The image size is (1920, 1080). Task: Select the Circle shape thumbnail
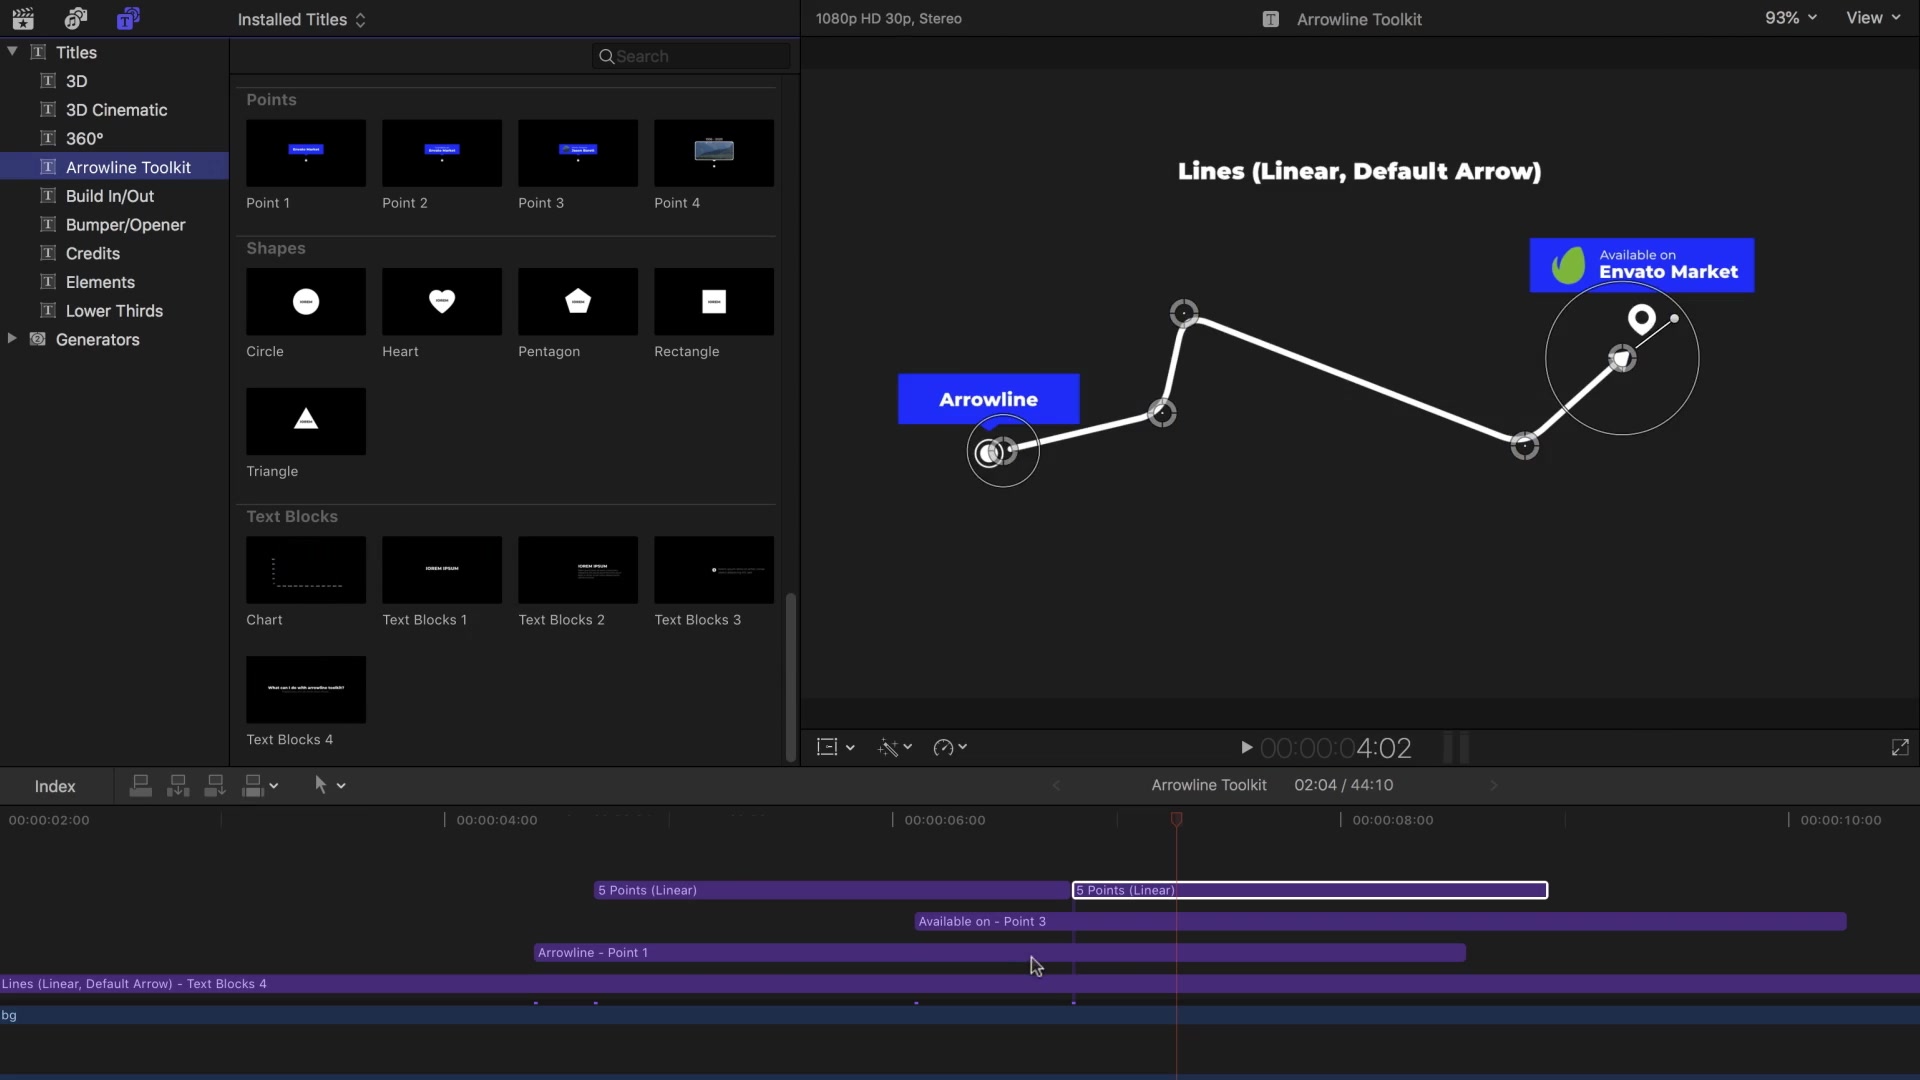pos(306,301)
